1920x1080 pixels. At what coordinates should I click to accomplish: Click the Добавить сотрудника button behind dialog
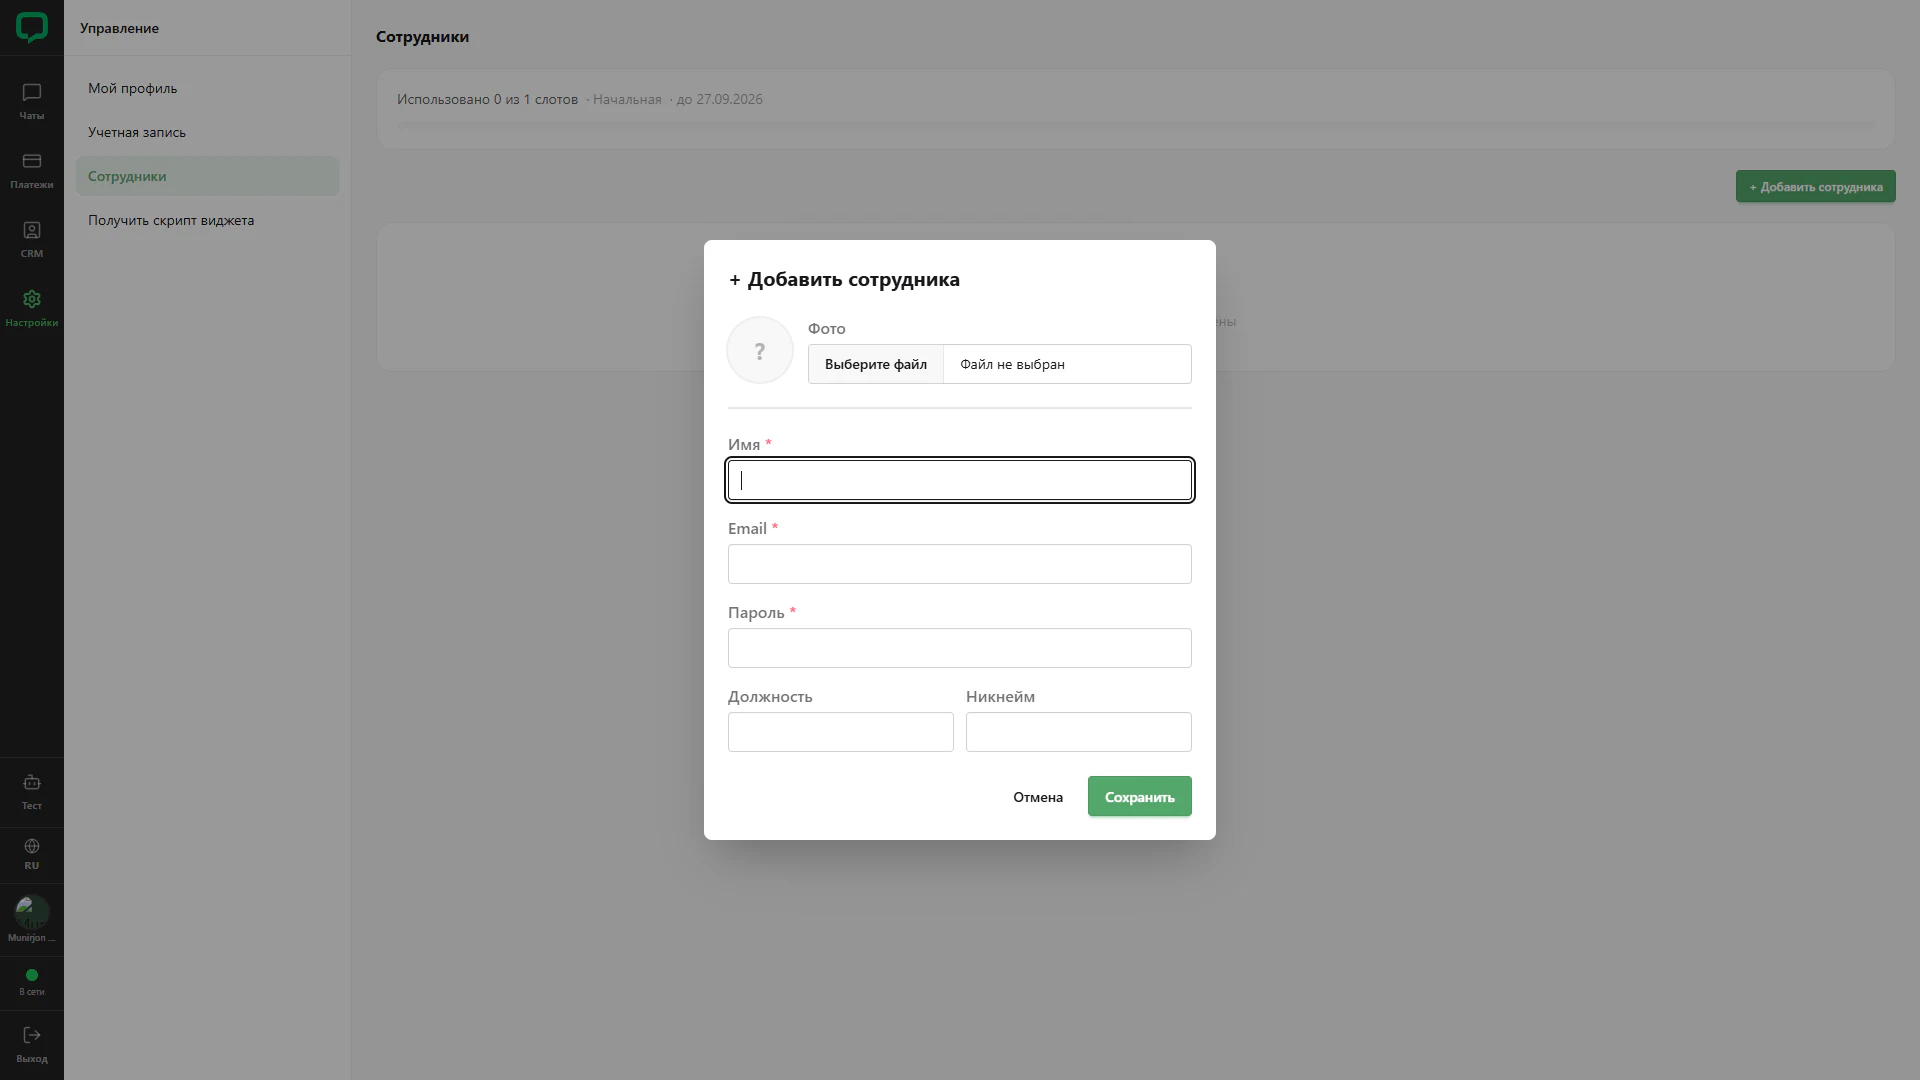coord(1815,186)
